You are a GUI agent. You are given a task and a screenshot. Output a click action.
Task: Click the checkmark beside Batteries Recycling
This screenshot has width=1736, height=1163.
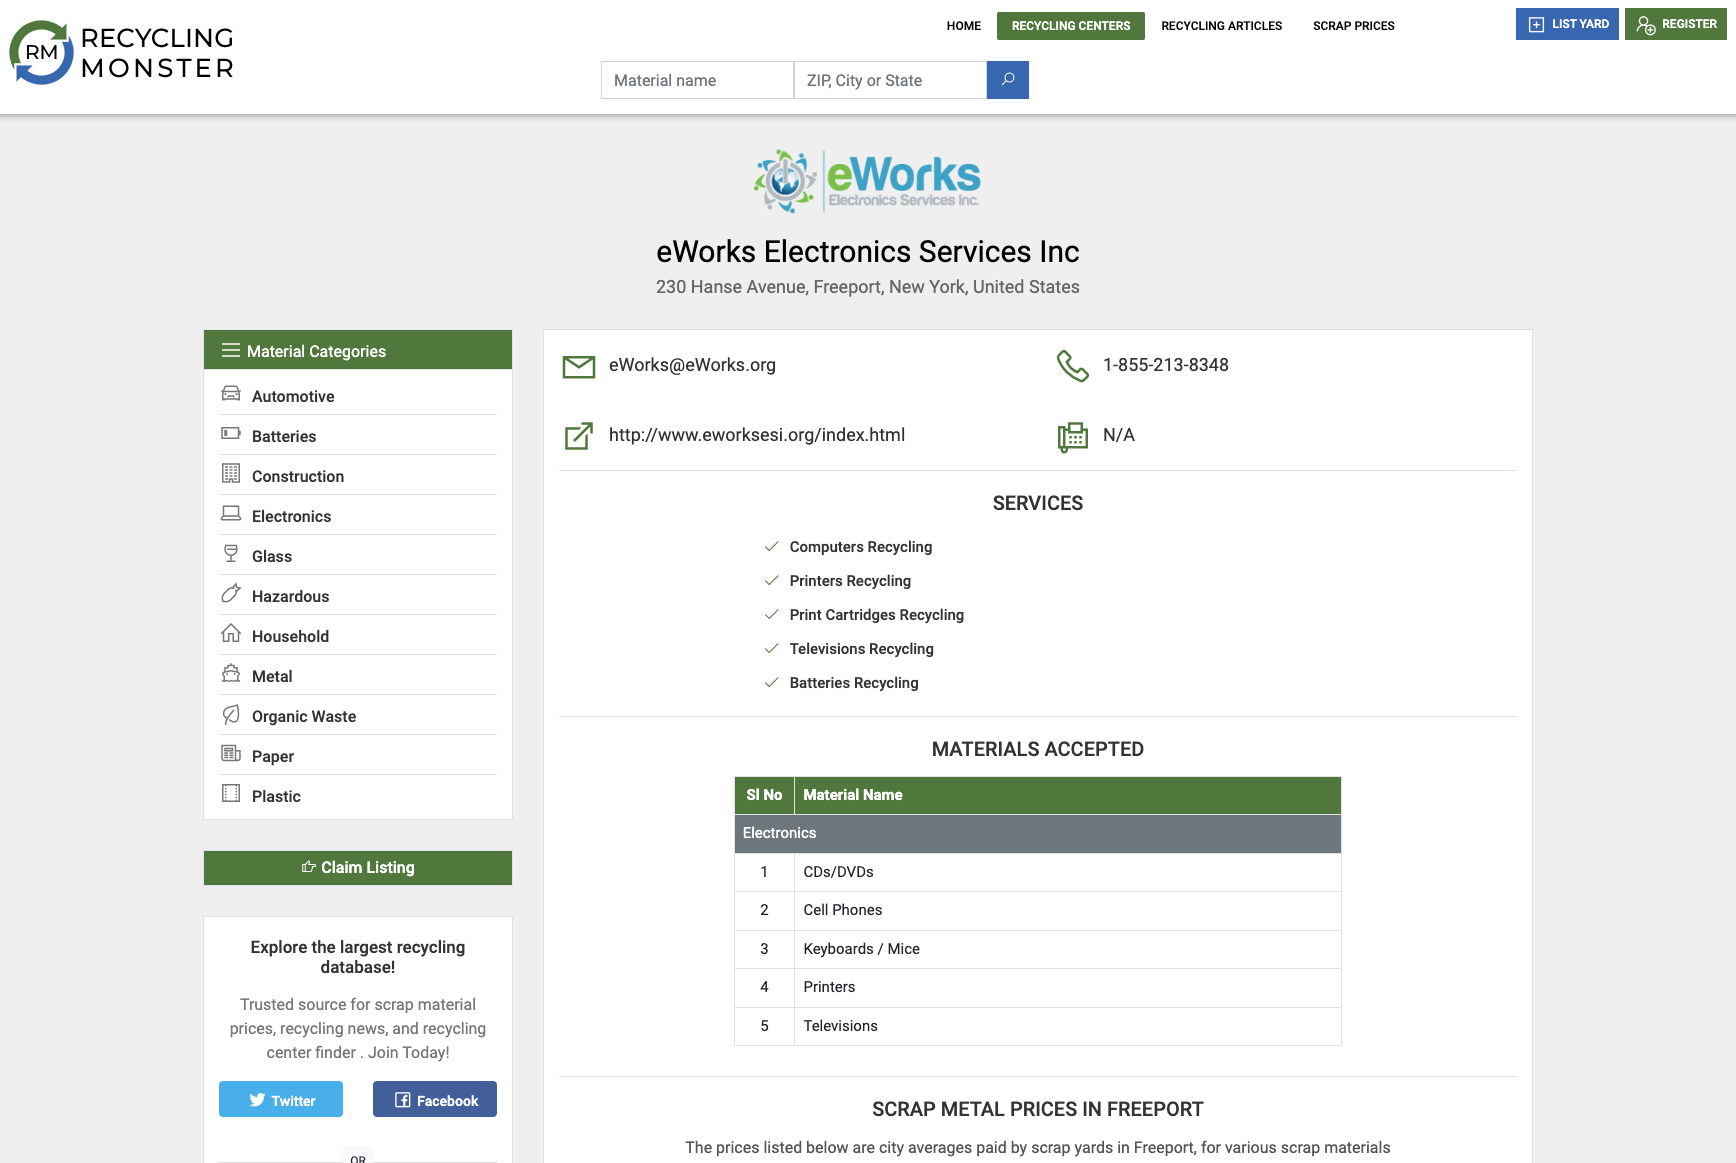771,682
